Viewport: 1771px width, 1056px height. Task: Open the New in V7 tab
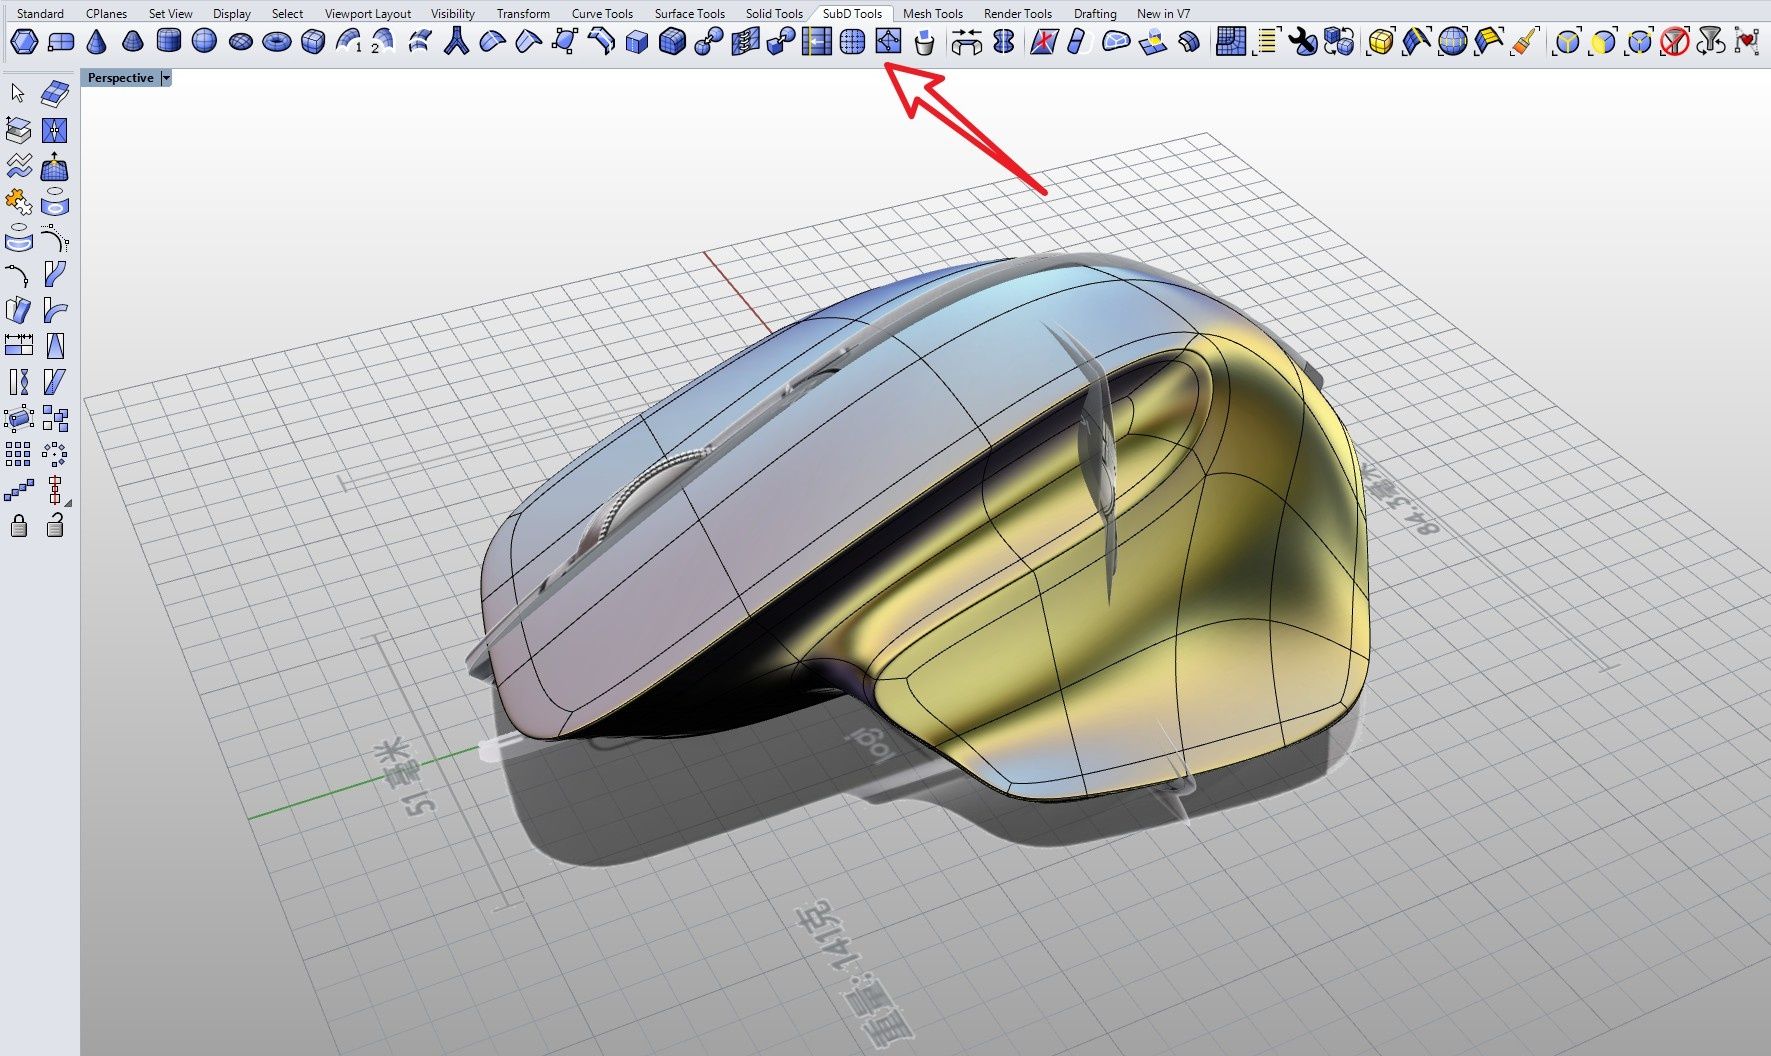point(1164,14)
